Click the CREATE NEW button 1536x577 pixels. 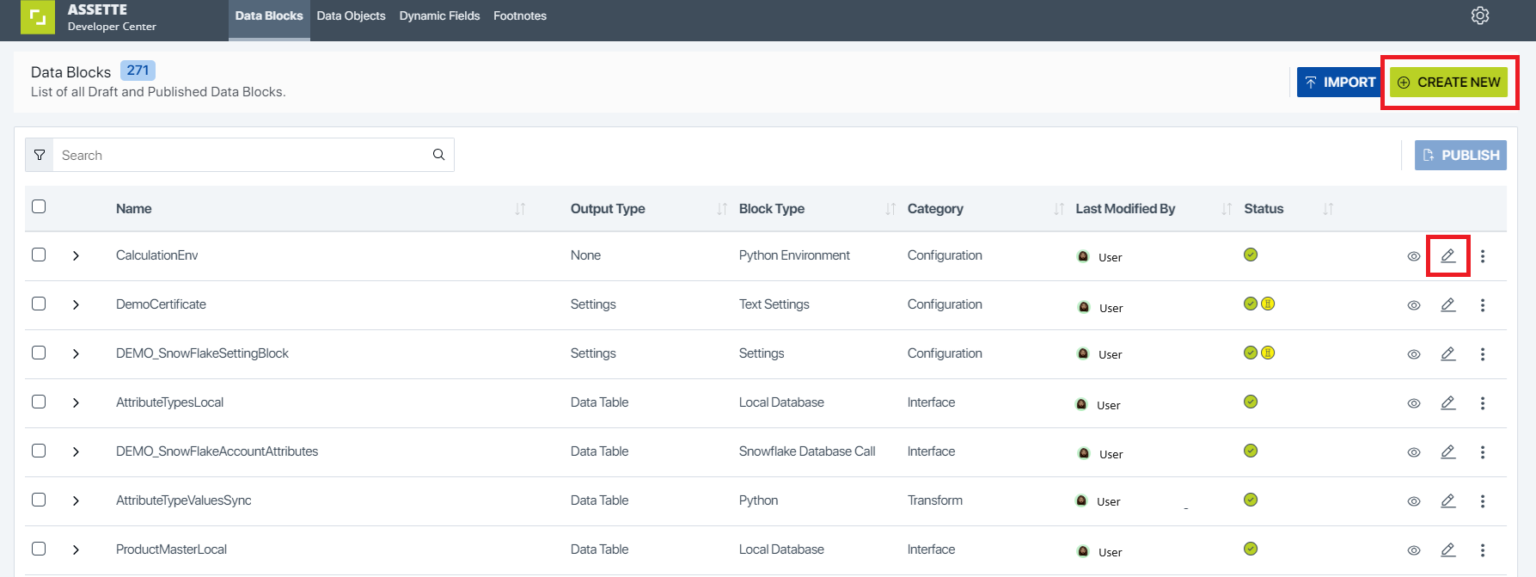[1449, 82]
